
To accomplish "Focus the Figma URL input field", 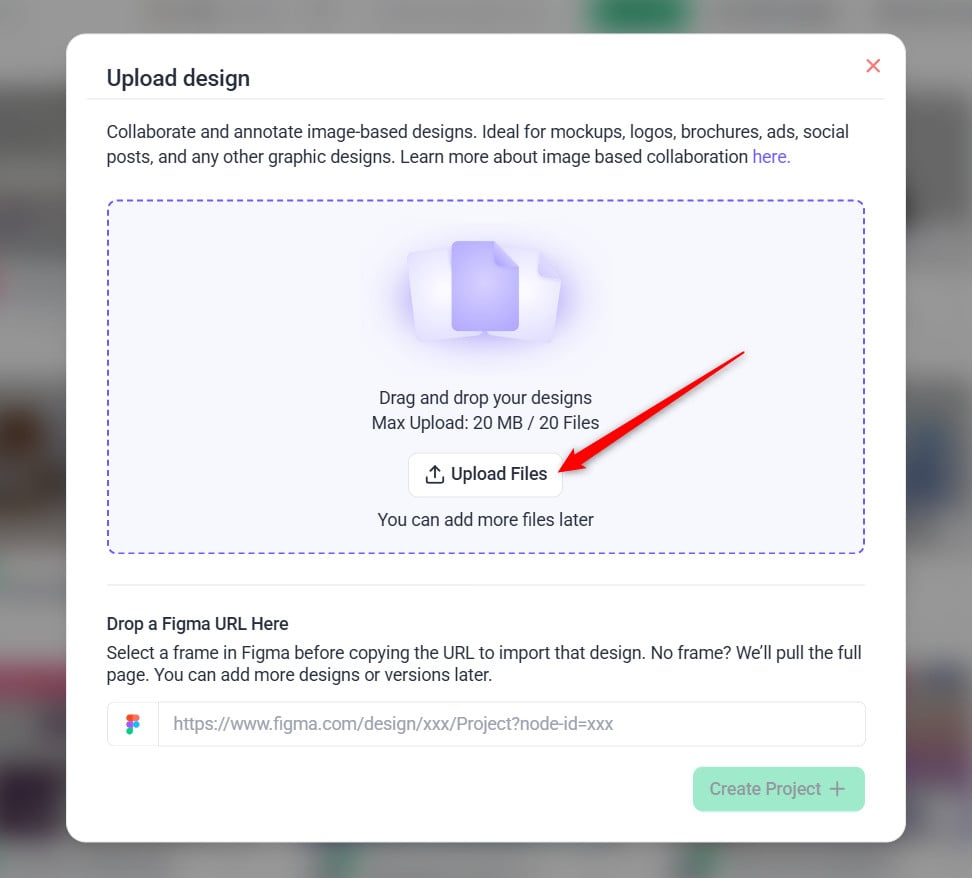I will 510,724.
